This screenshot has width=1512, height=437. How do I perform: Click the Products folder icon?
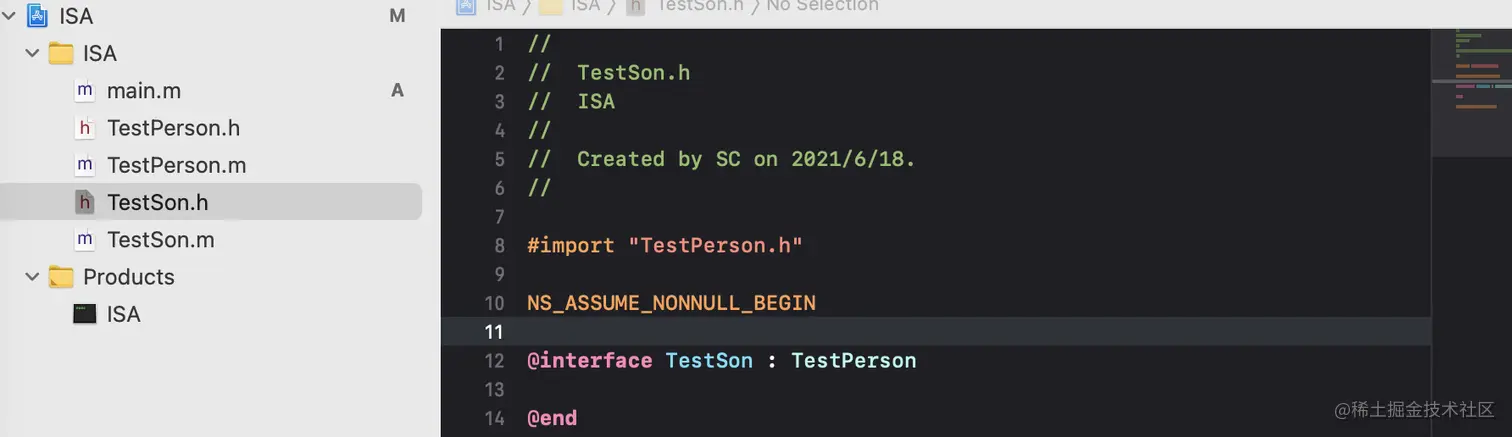[62, 277]
